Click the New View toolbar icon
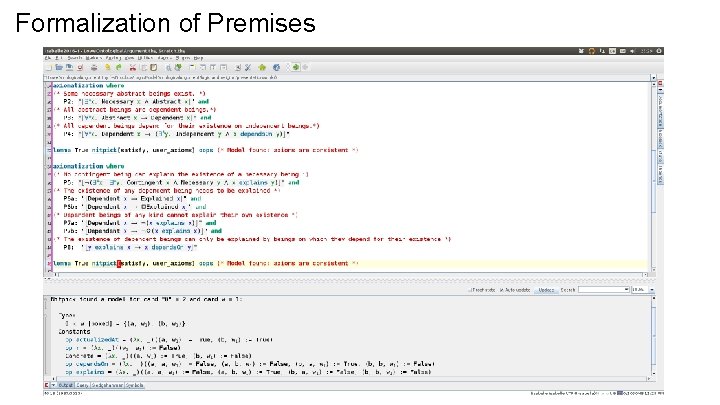Viewport: 720px width, 405px height. (x=192, y=68)
